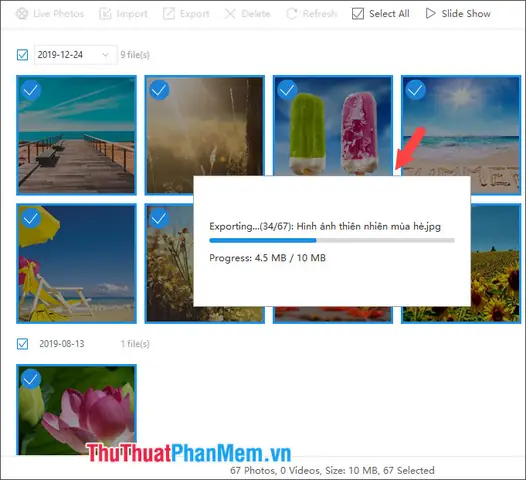
Task: Click the Slide Show text button
Action: (466, 14)
